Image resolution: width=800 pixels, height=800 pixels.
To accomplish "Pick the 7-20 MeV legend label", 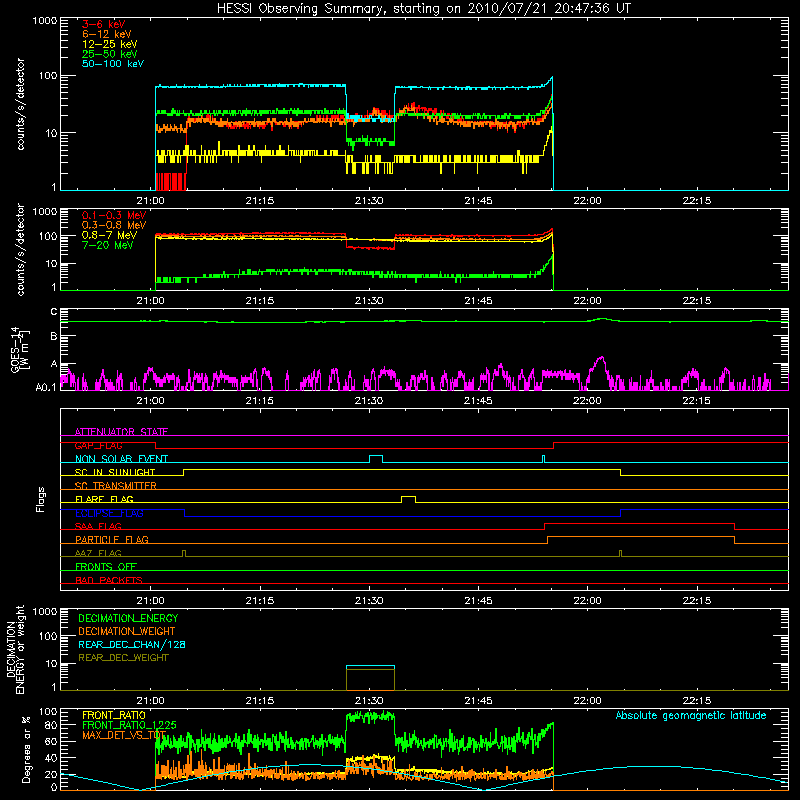I will pos(108,245).
